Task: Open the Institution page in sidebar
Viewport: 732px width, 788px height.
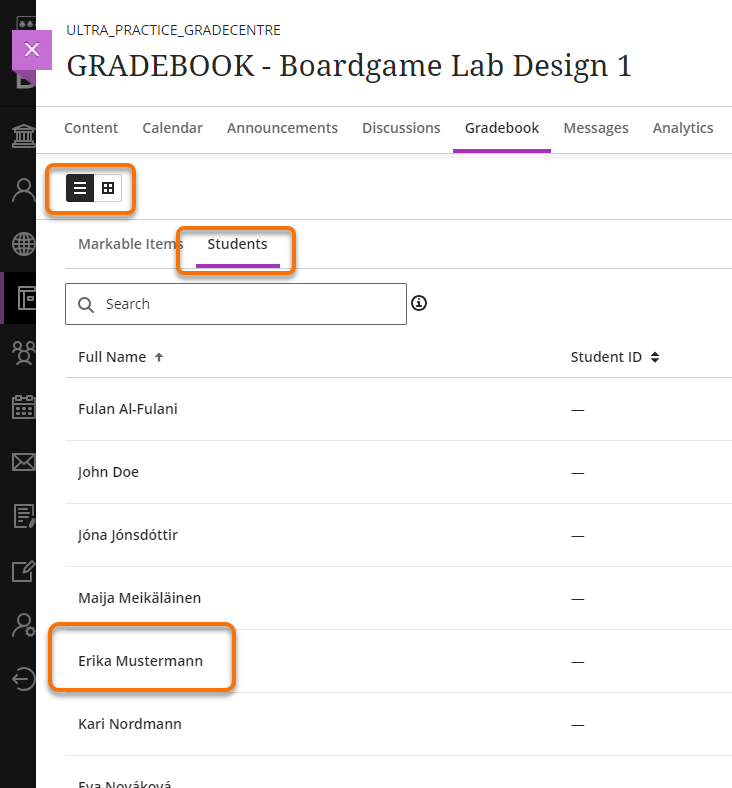Action: pyautogui.click(x=22, y=136)
